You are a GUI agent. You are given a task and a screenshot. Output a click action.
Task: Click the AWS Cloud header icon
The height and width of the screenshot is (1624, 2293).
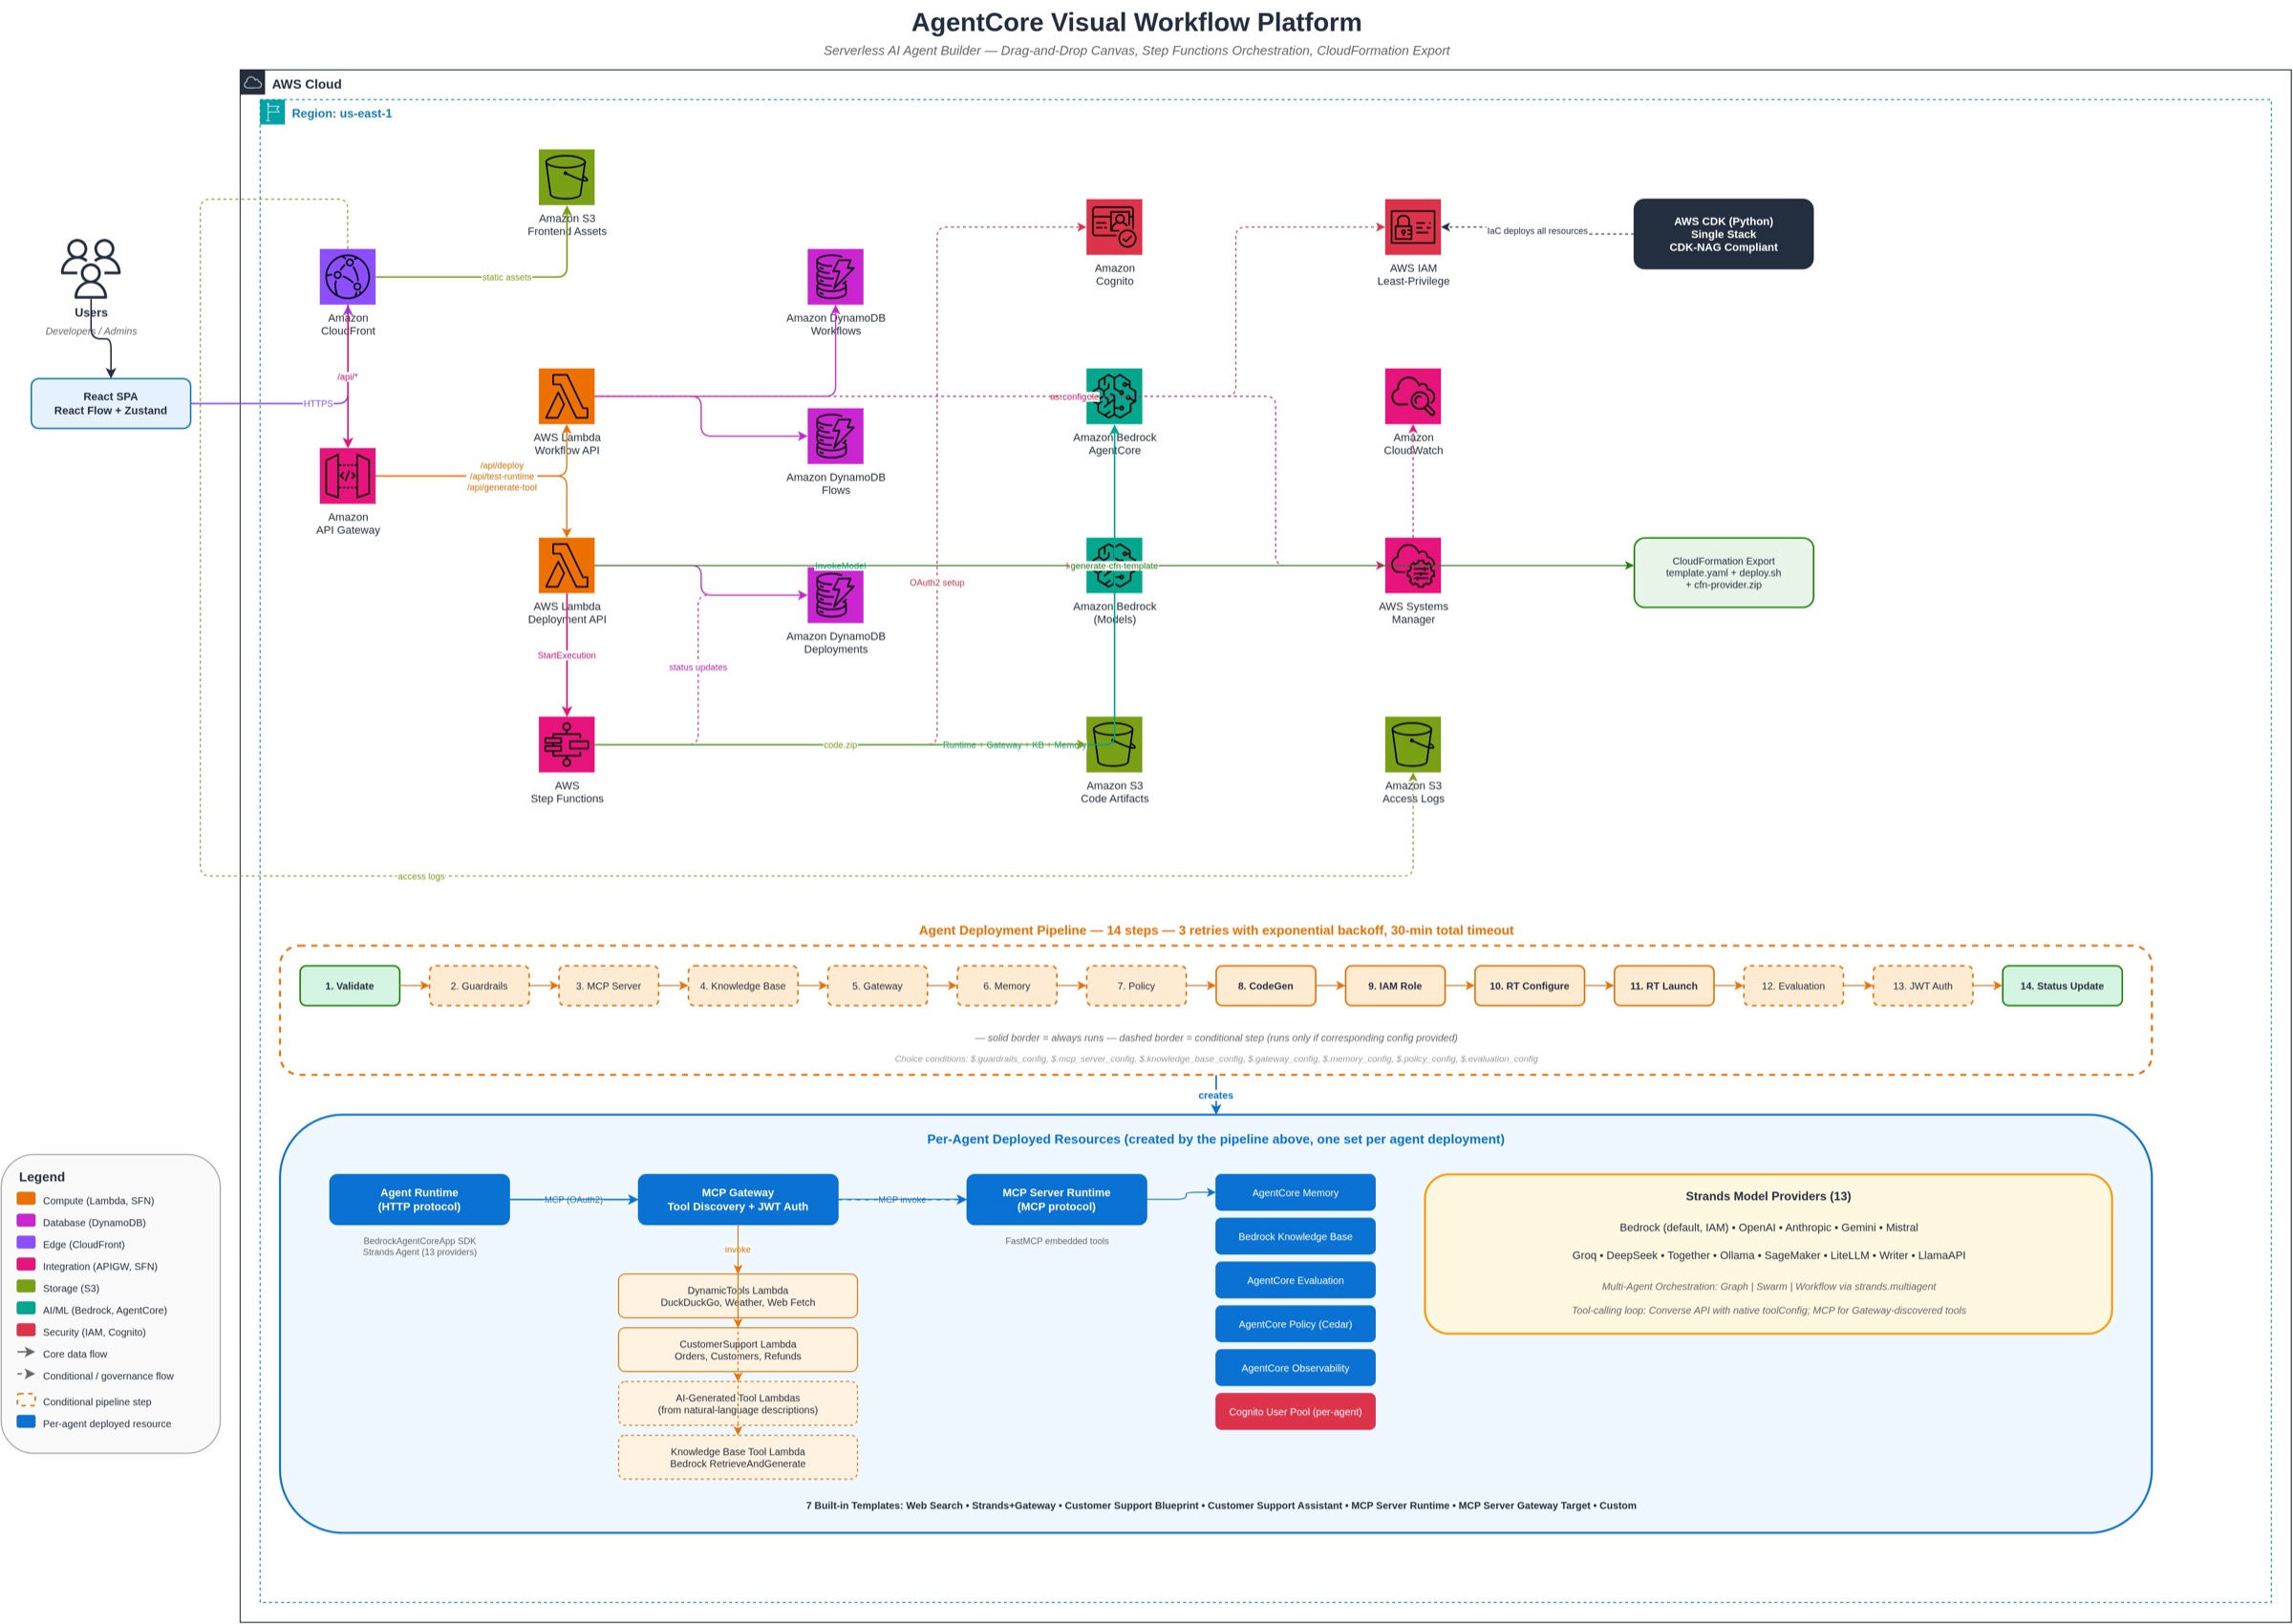click(253, 83)
